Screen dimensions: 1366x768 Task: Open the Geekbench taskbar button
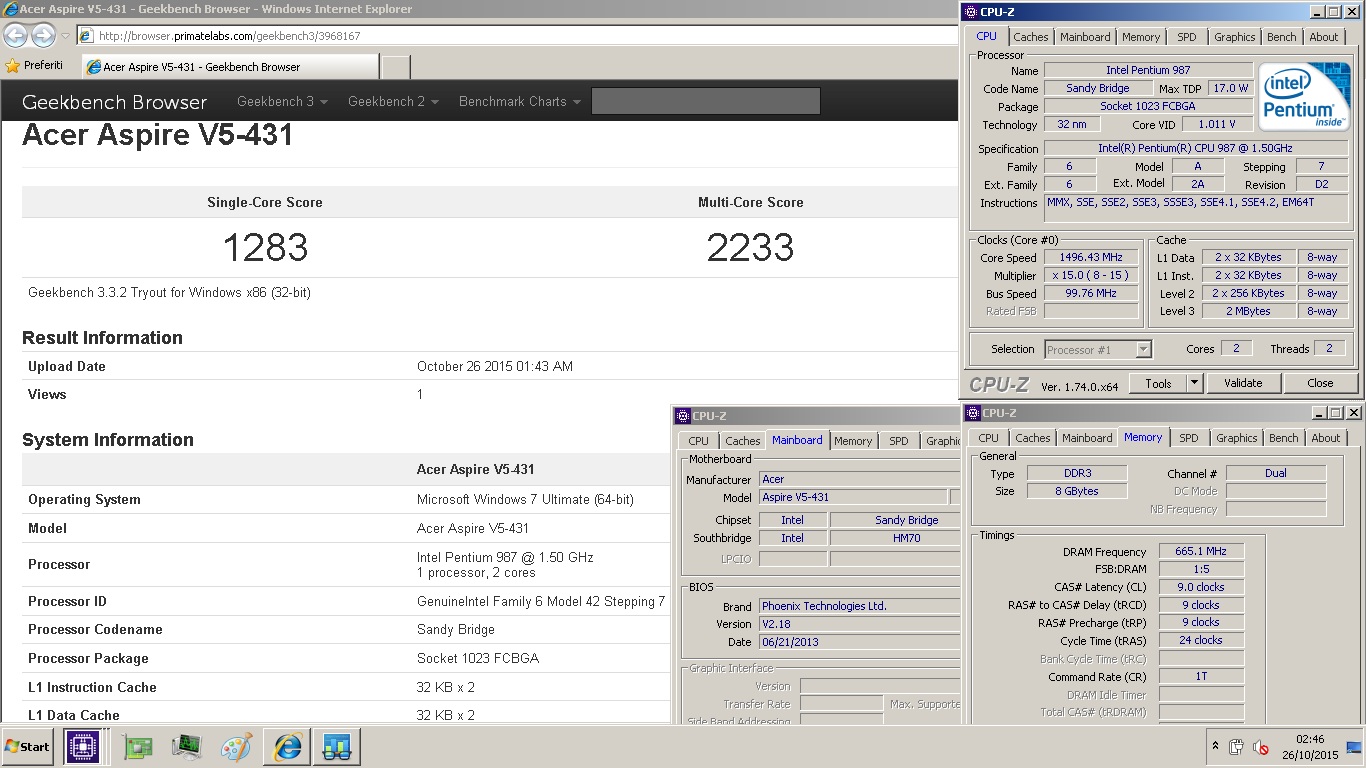click(336, 747)
